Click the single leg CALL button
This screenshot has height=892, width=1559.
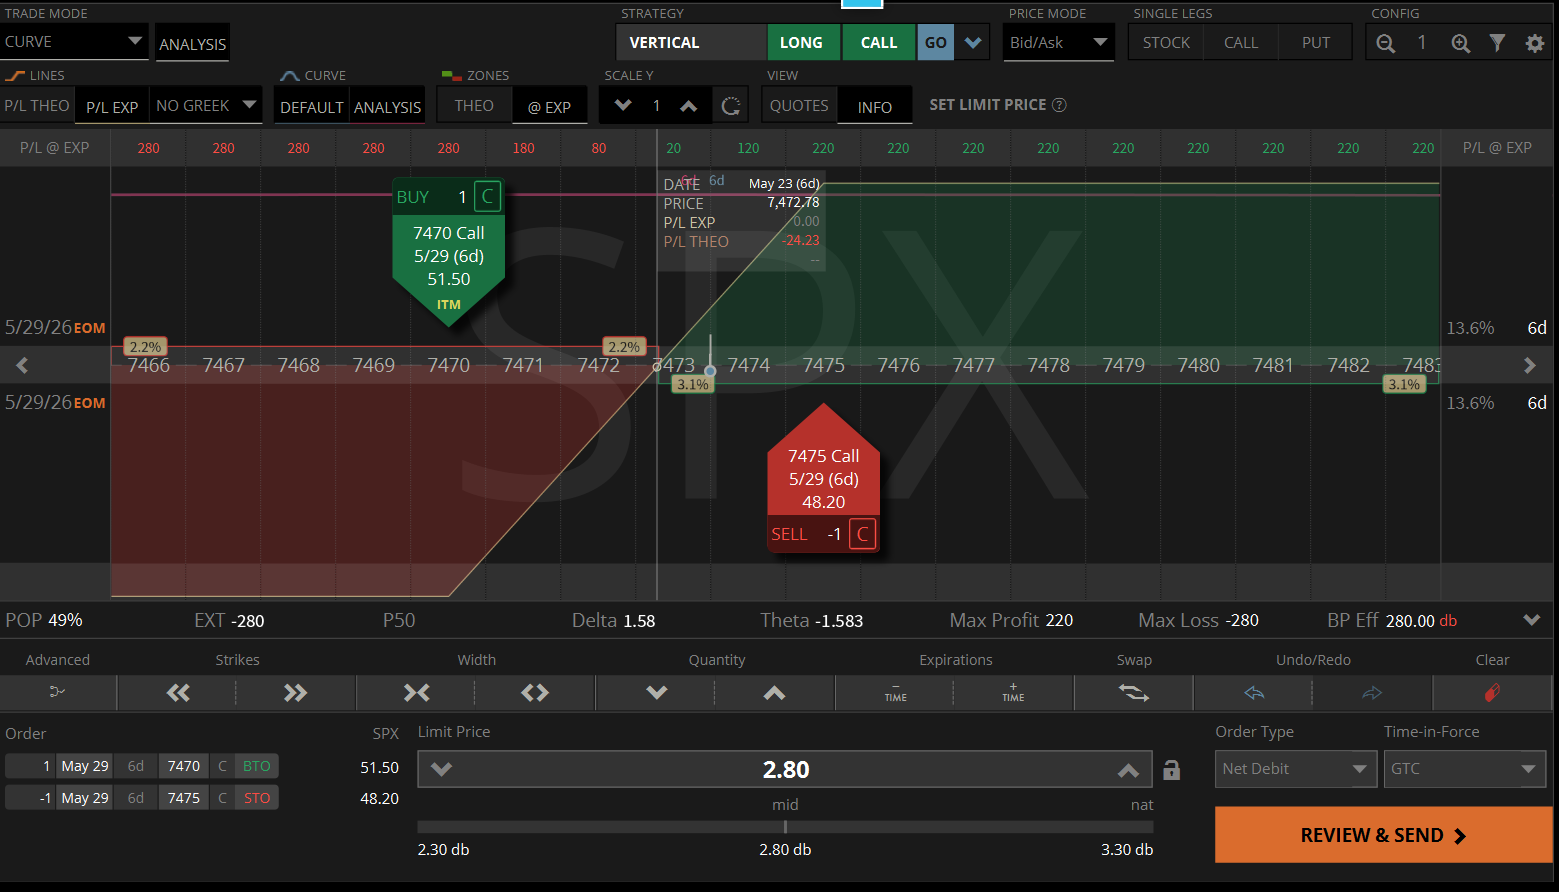1241,43
